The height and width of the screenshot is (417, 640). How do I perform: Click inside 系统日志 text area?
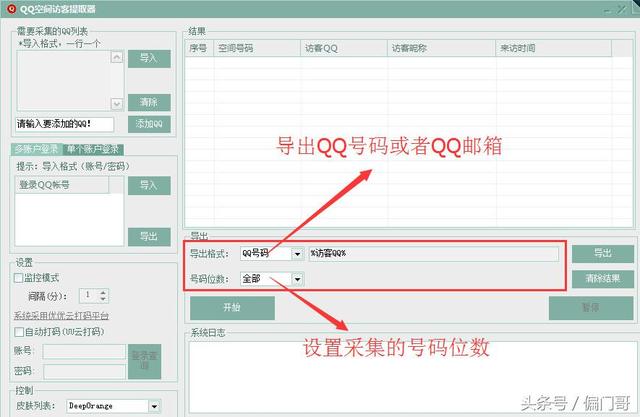[x=411, y=376]
